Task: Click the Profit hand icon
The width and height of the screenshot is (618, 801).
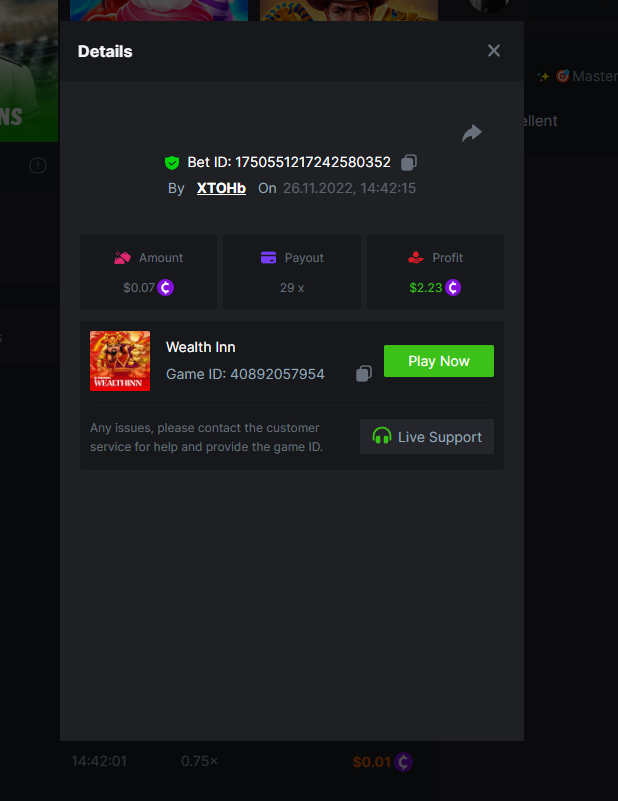Action: click(x=416, y=257)
